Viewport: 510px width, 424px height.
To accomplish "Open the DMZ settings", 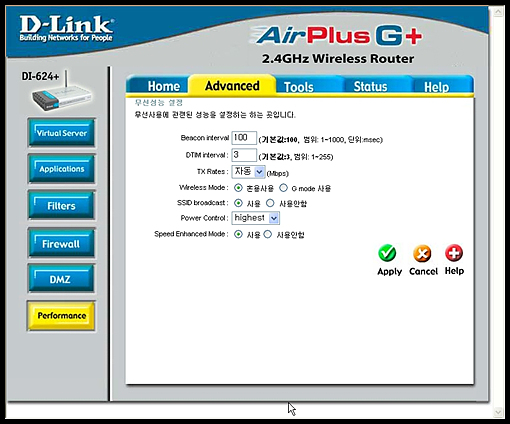I will [62, 279].
